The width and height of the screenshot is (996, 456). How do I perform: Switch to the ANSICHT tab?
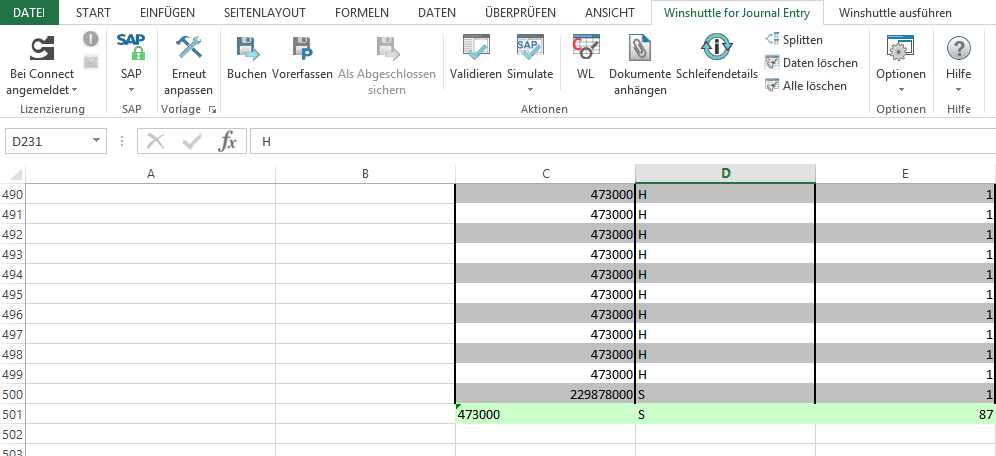click(610, 13)
